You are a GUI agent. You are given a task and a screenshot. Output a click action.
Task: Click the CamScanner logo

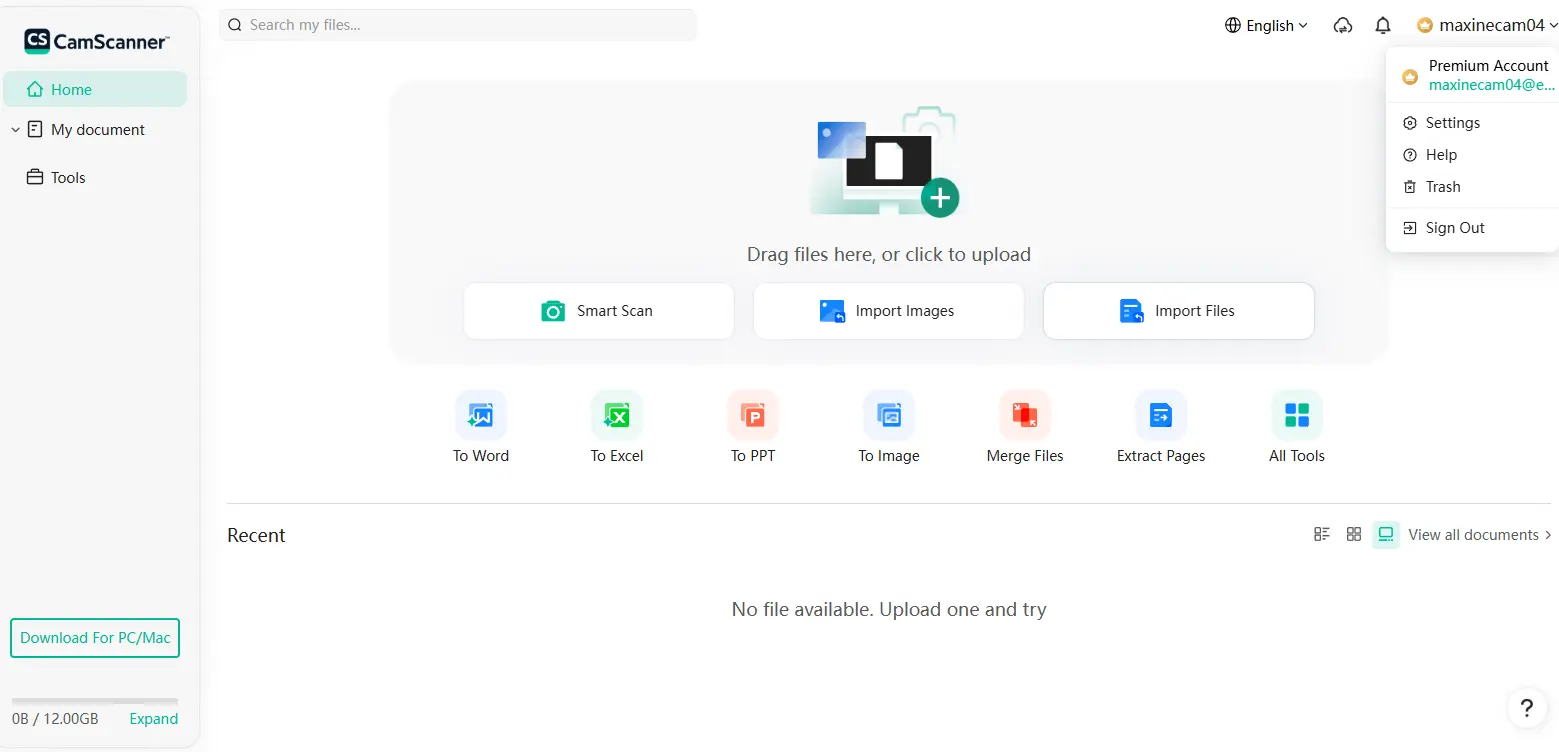[97, 41]
